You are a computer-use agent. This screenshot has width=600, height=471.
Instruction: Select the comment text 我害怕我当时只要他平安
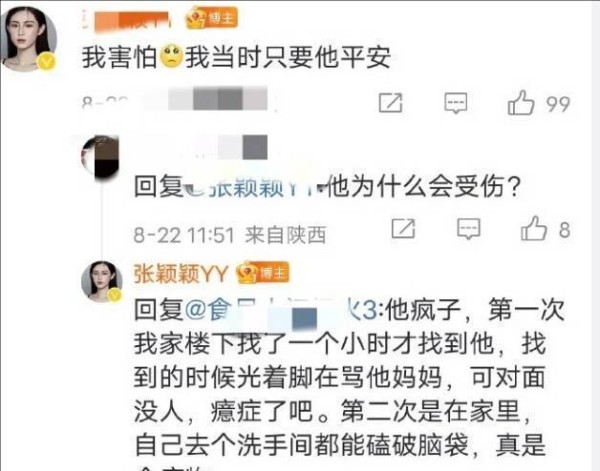coord(236,57)
